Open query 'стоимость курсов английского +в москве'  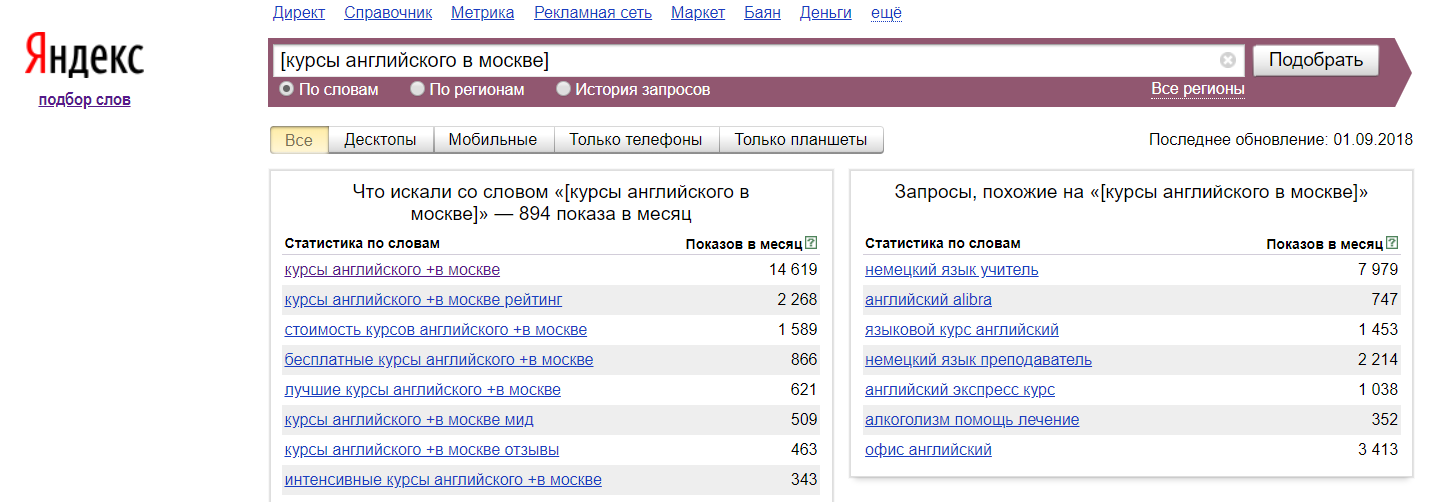tap(436, 330)
